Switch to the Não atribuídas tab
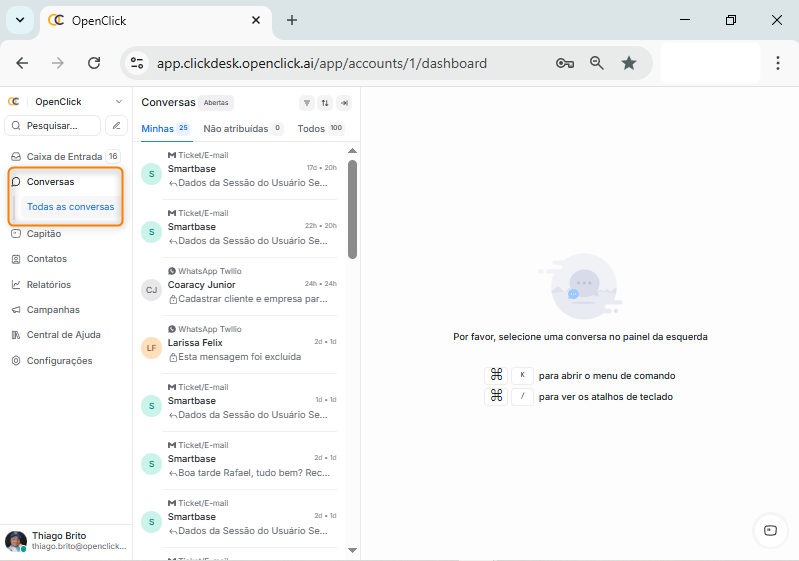The height and width of the screenshot is (561, 799). click(235, 129)
